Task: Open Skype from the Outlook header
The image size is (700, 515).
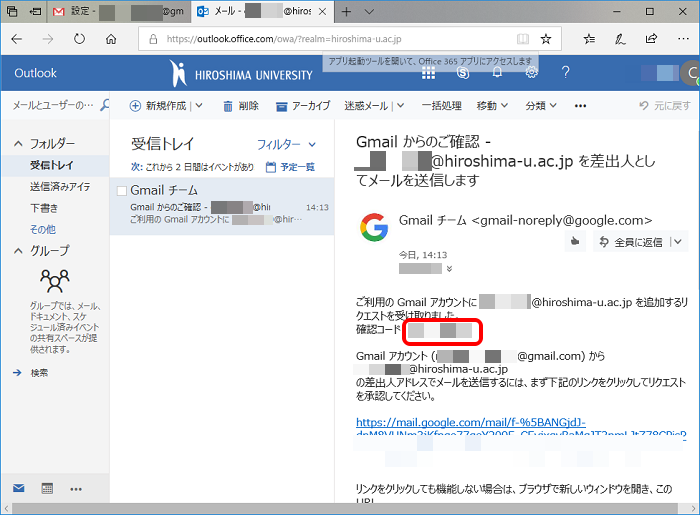Action: 463,73
